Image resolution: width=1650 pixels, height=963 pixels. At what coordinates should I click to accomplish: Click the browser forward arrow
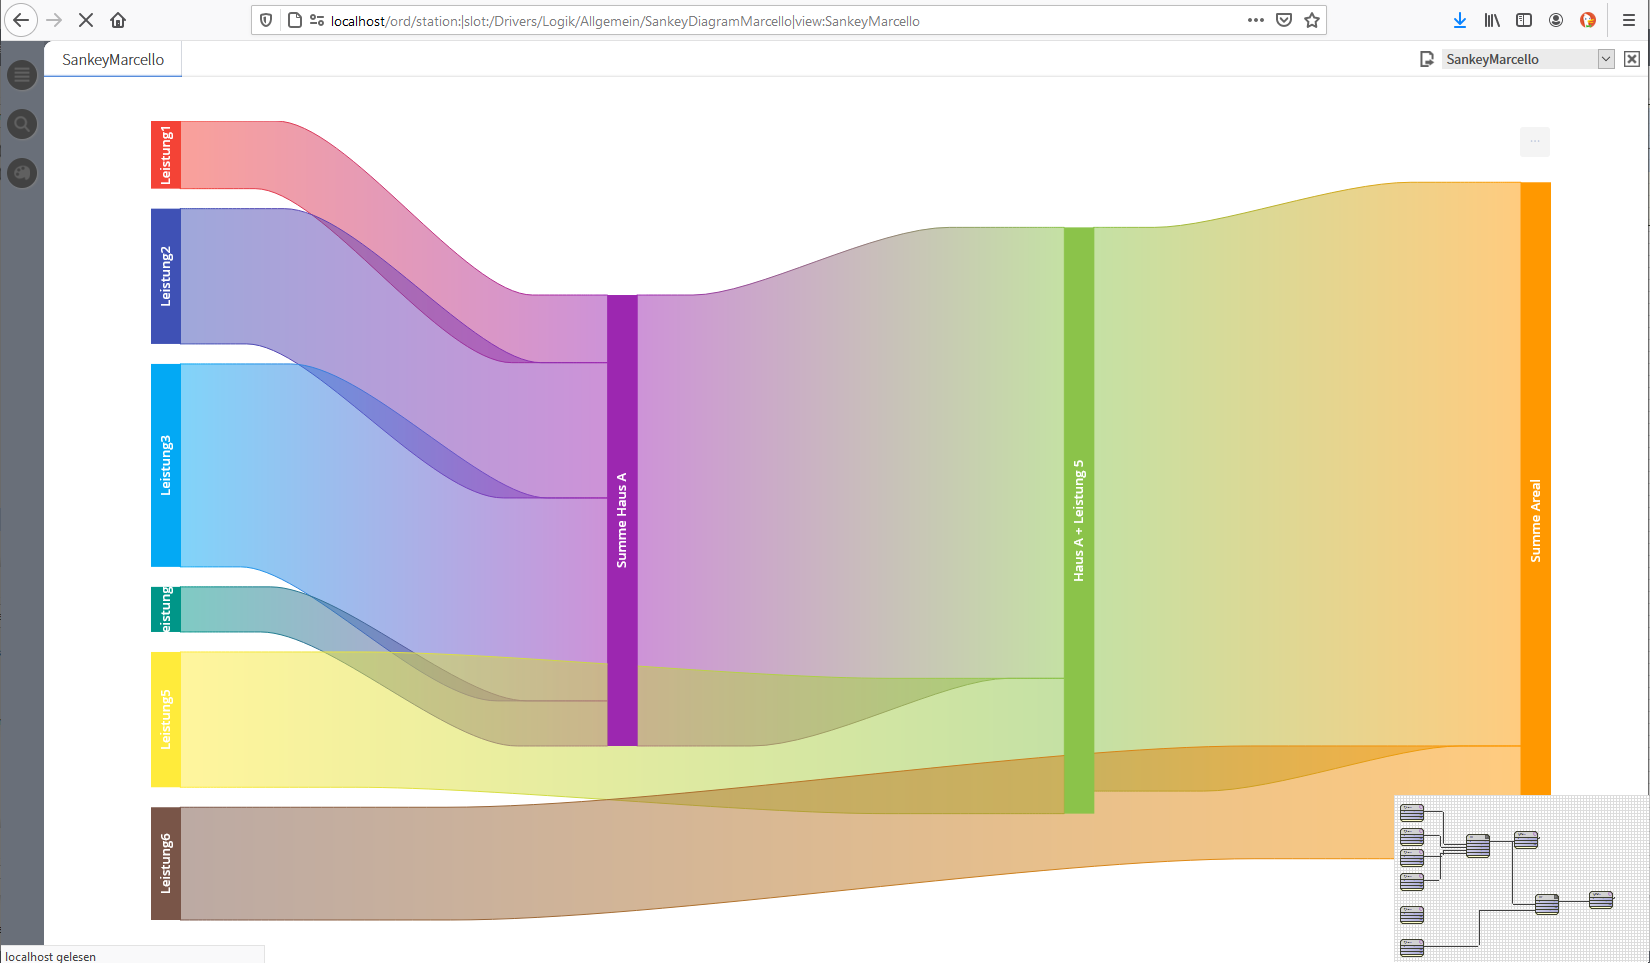pyautogui.click(x=54, y=20)
